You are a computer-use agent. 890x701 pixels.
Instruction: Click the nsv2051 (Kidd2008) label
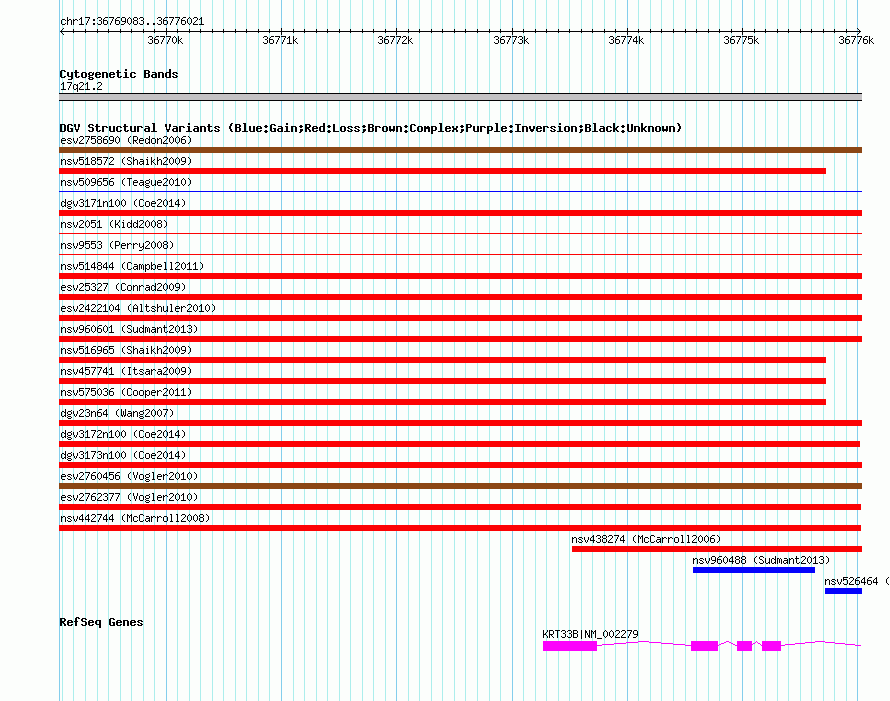(x=114, y=224)
